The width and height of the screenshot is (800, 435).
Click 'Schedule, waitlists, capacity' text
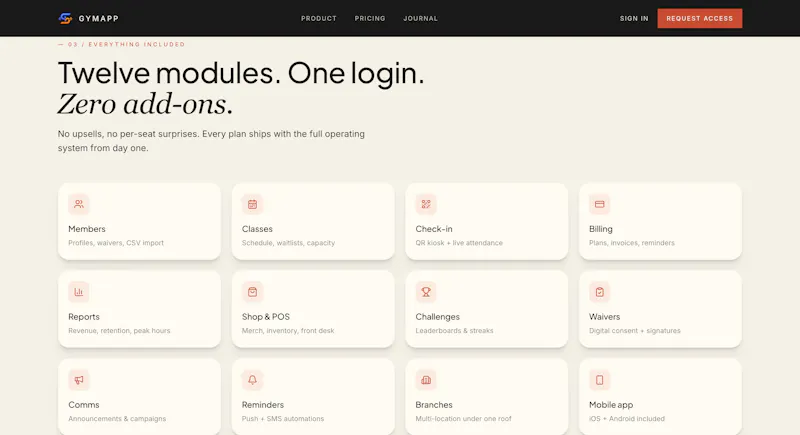pyautogui.click(x=288, y=243)
